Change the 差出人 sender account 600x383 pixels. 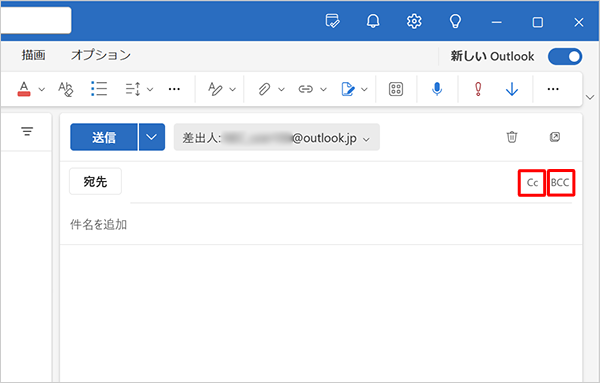(x=277, y=137)
